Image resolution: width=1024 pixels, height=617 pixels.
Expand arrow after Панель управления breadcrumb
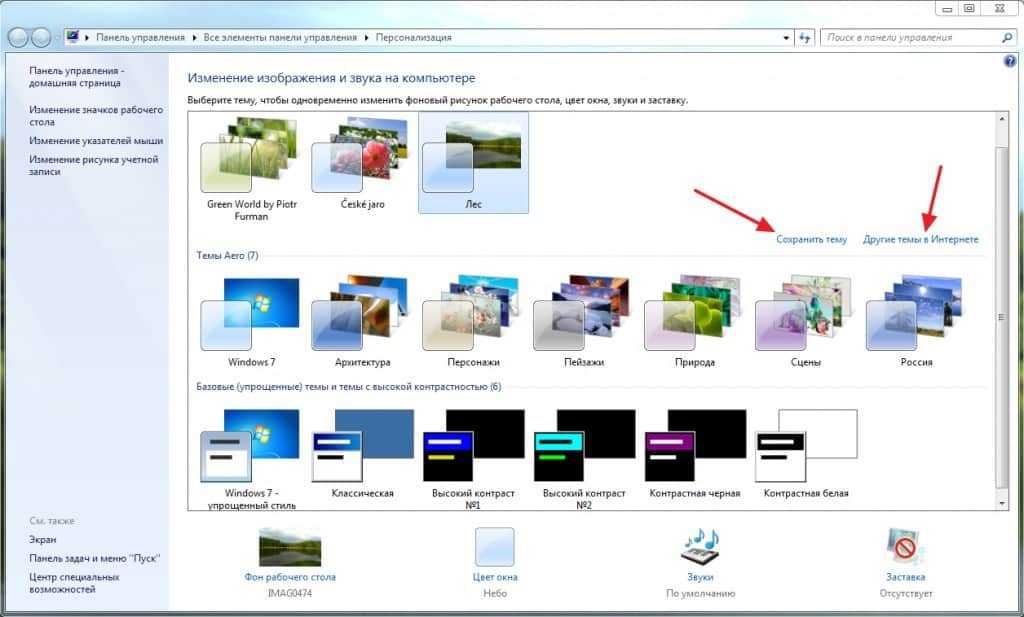pyautogui.click(x=194, y=38)
